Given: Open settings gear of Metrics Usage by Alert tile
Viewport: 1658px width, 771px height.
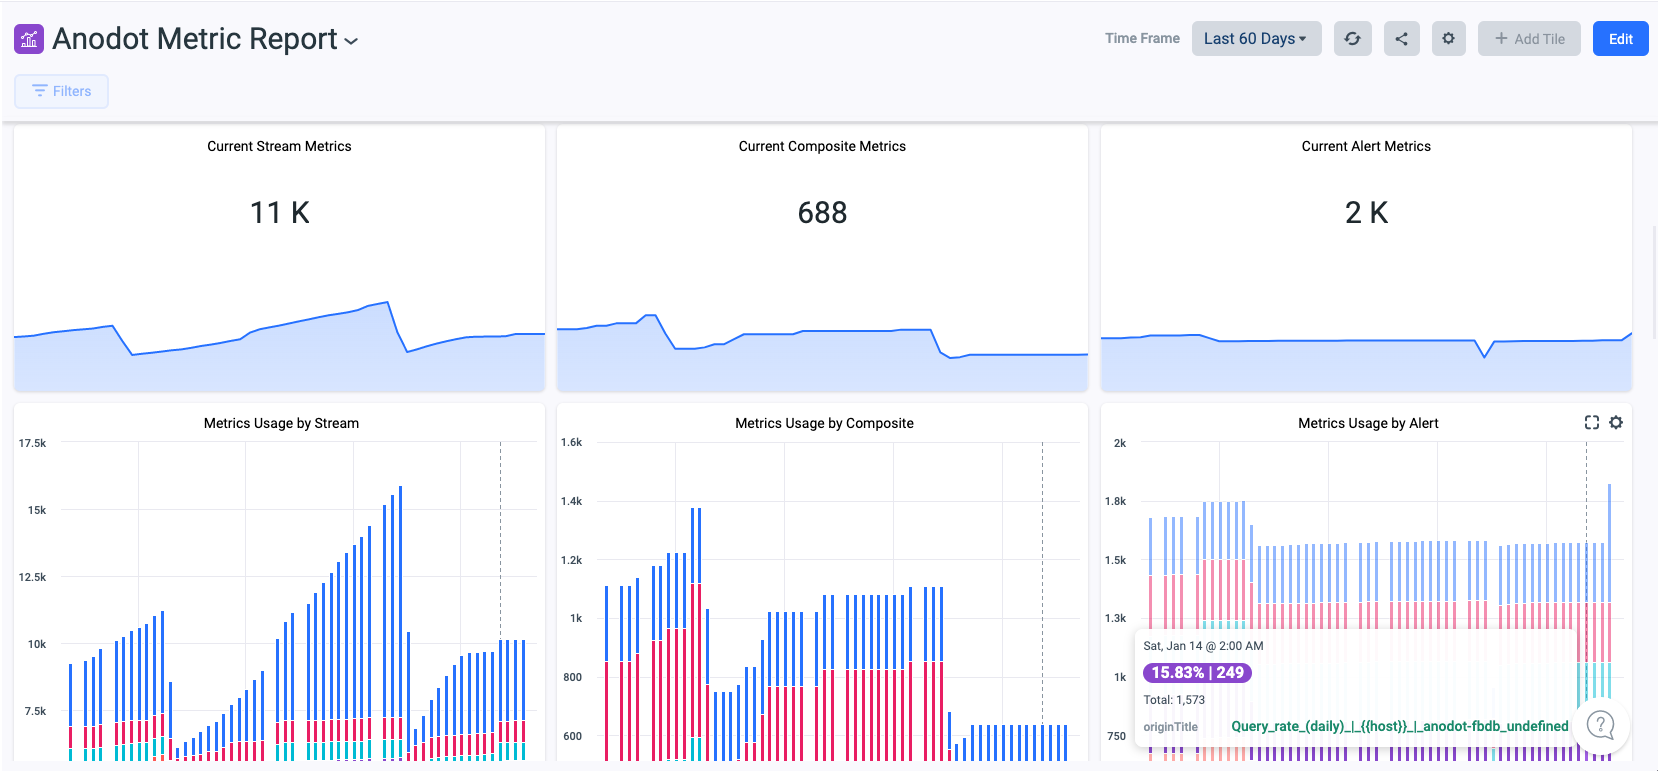Looking at the screenshot, I should coord(1616,423).
